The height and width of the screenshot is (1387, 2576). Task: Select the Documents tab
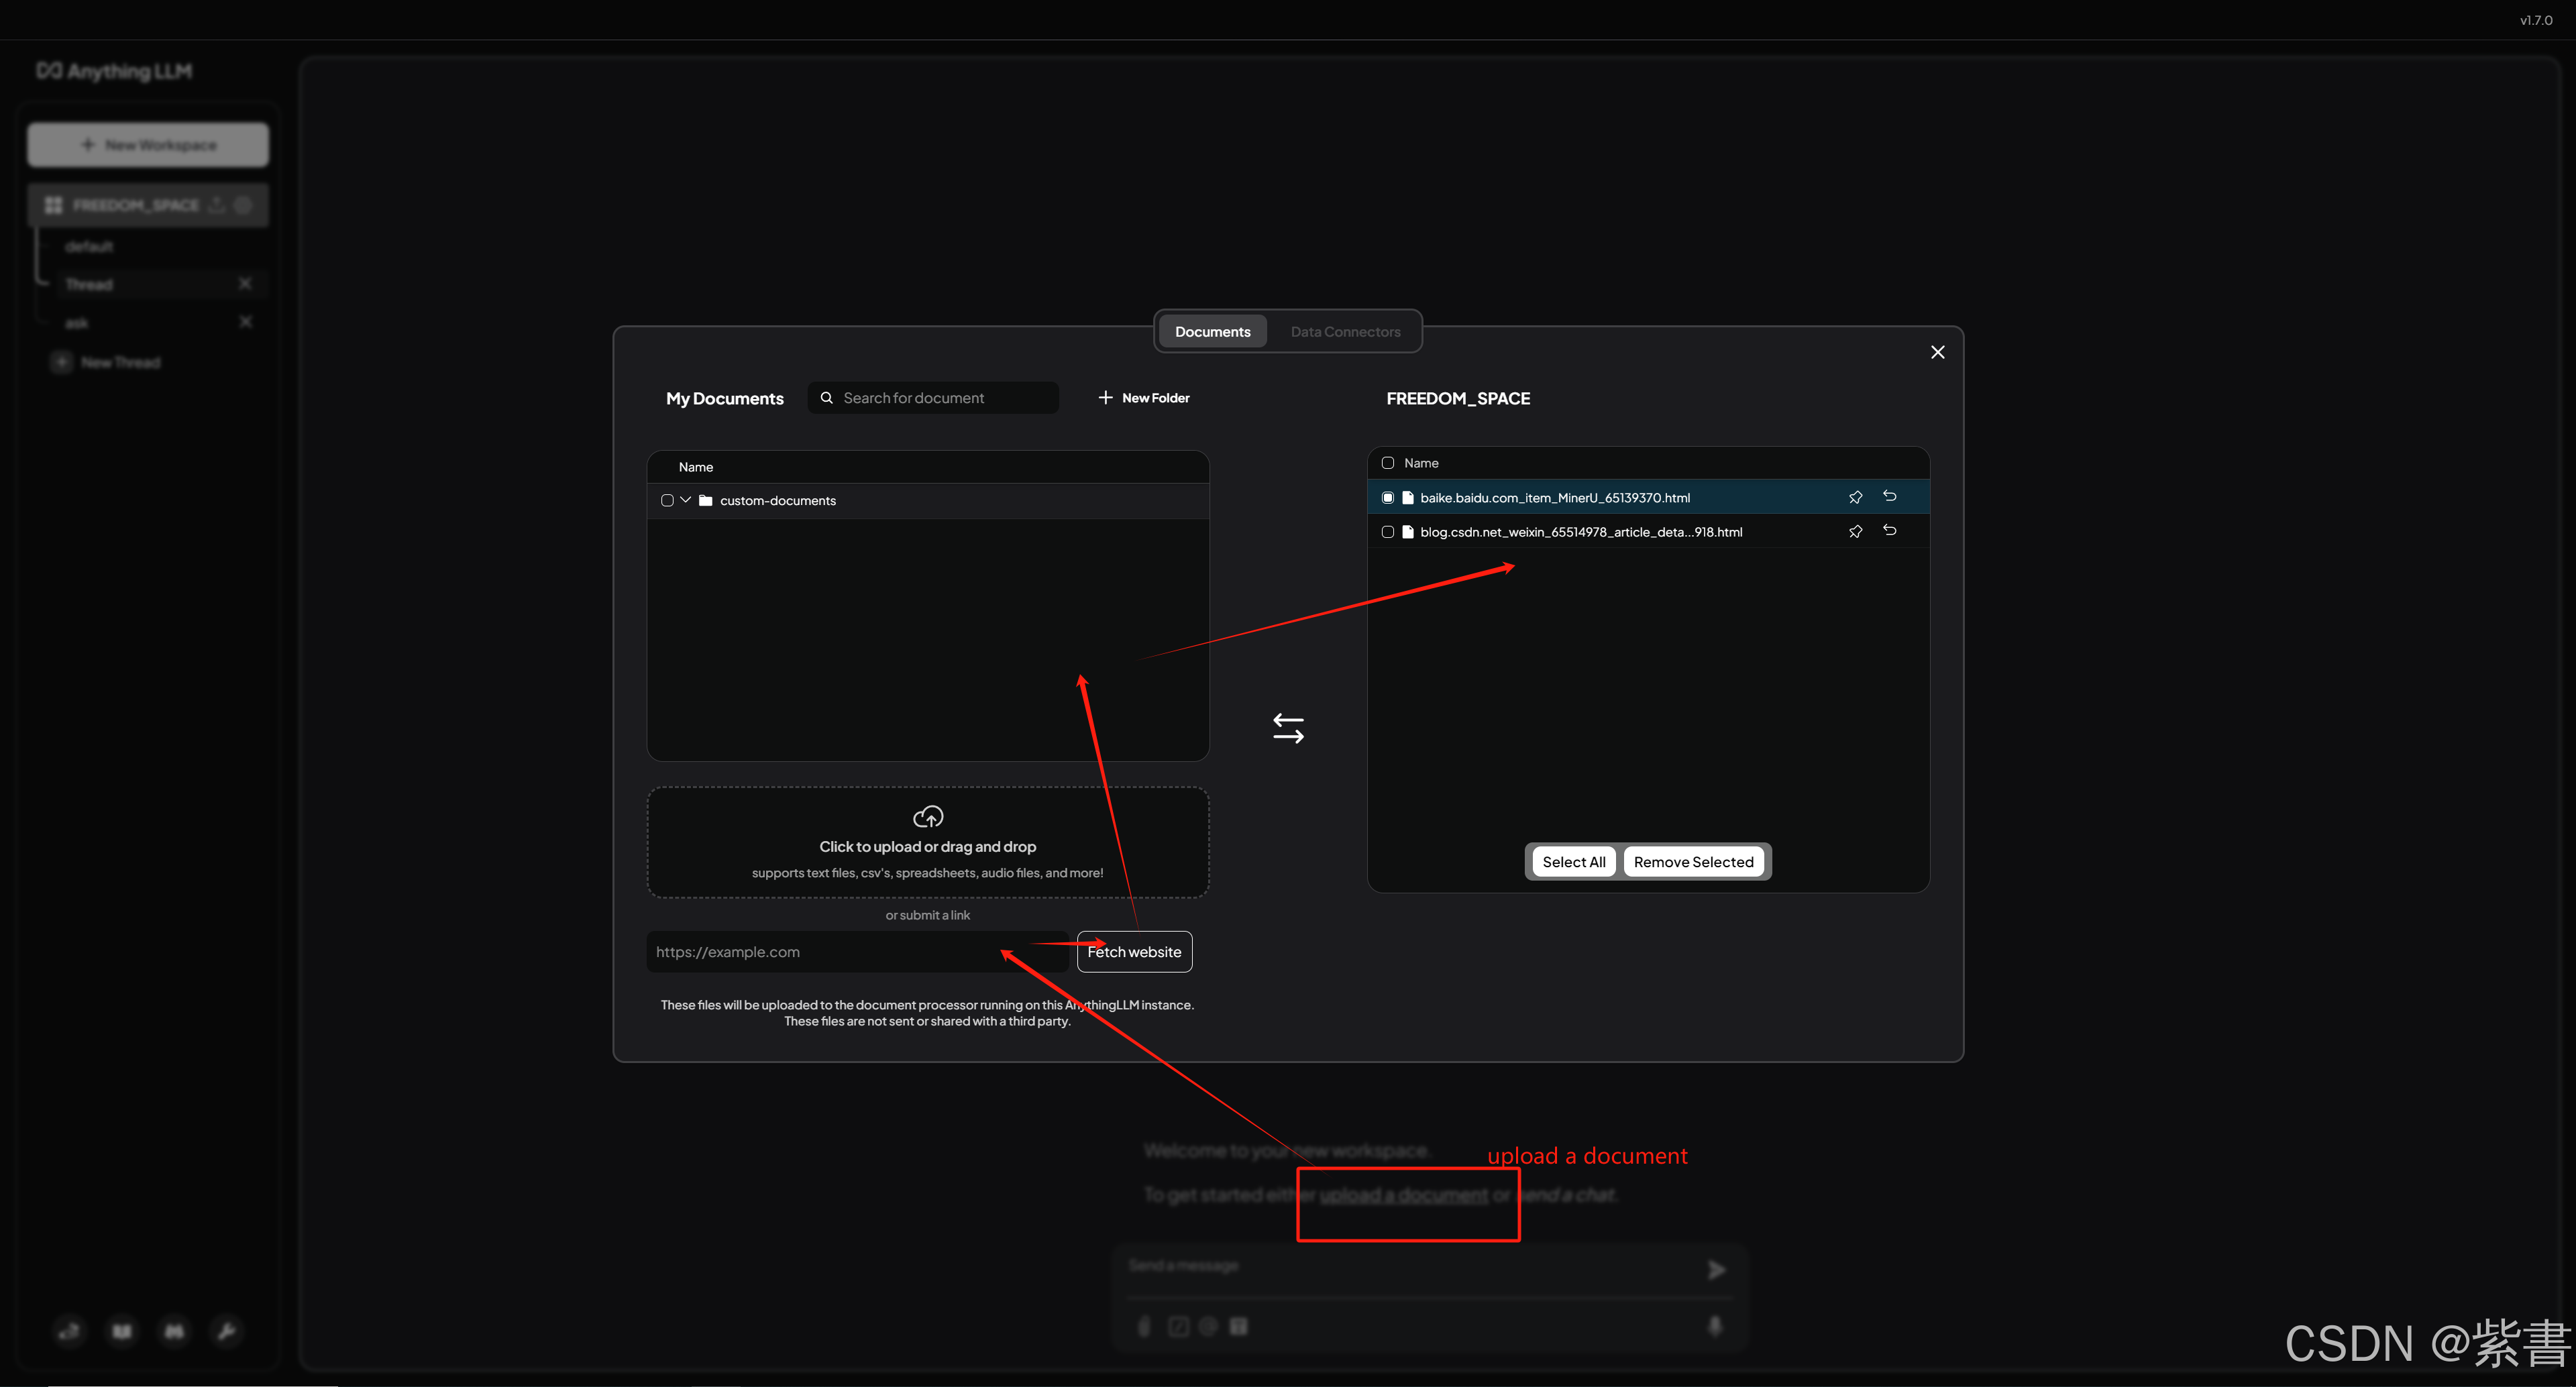[x=1212, y=332]
